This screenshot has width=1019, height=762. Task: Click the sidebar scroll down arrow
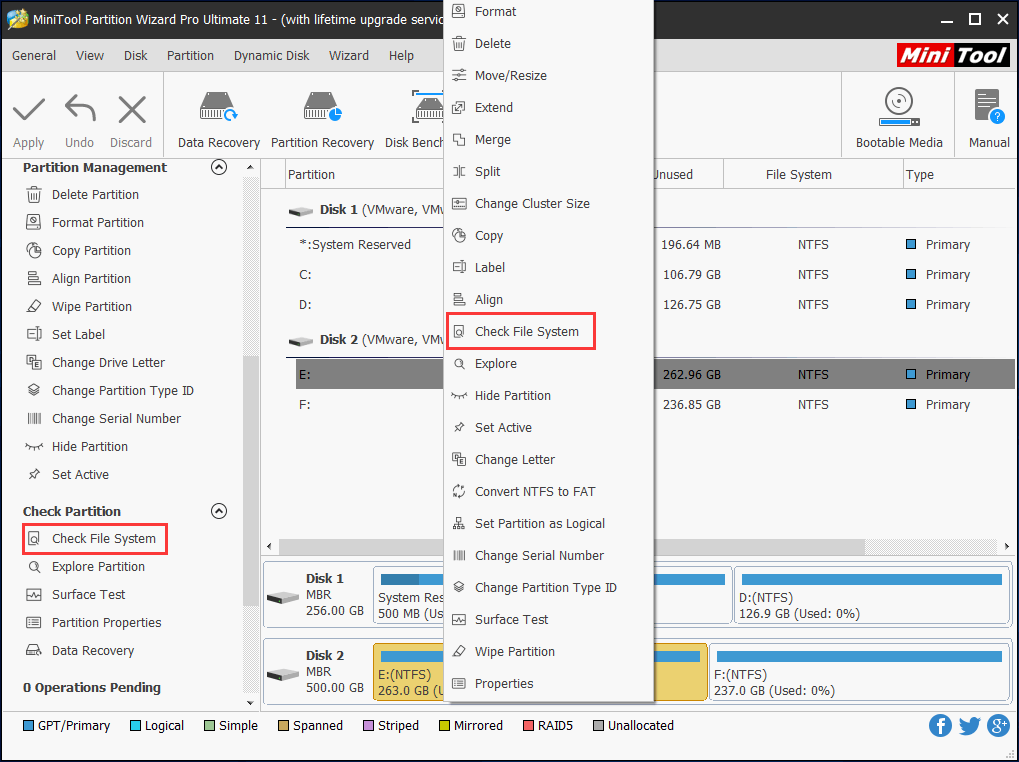(250, 702)
